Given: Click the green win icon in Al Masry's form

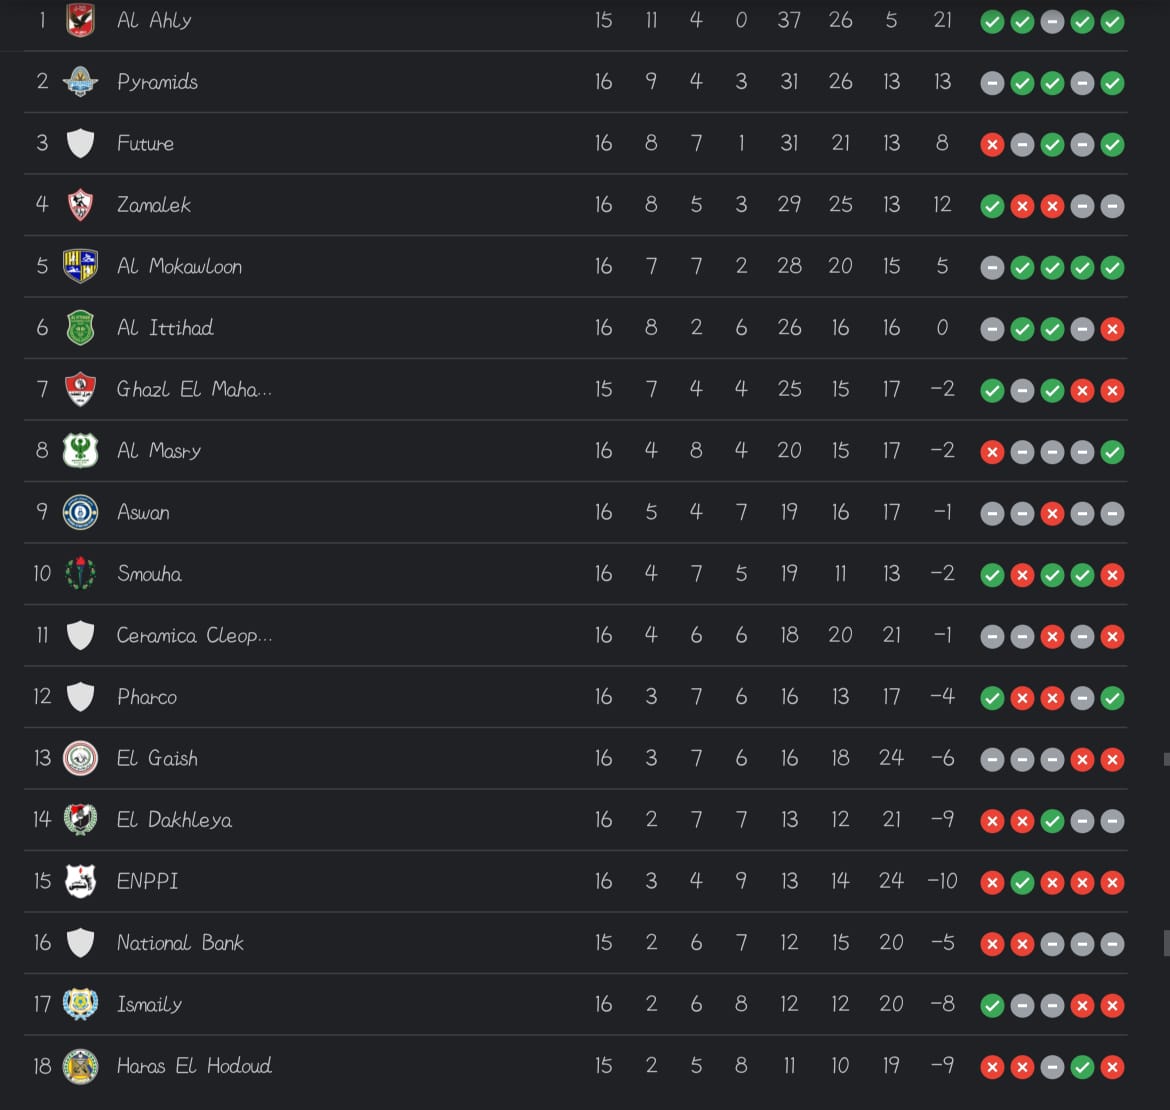Looking at the screenshot, I should click(1112, 452).
